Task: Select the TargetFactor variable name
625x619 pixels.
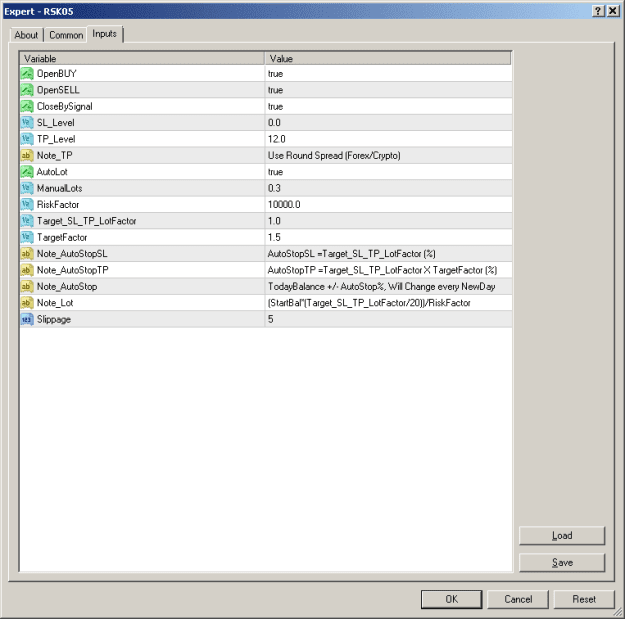Action: coord(62,237)
